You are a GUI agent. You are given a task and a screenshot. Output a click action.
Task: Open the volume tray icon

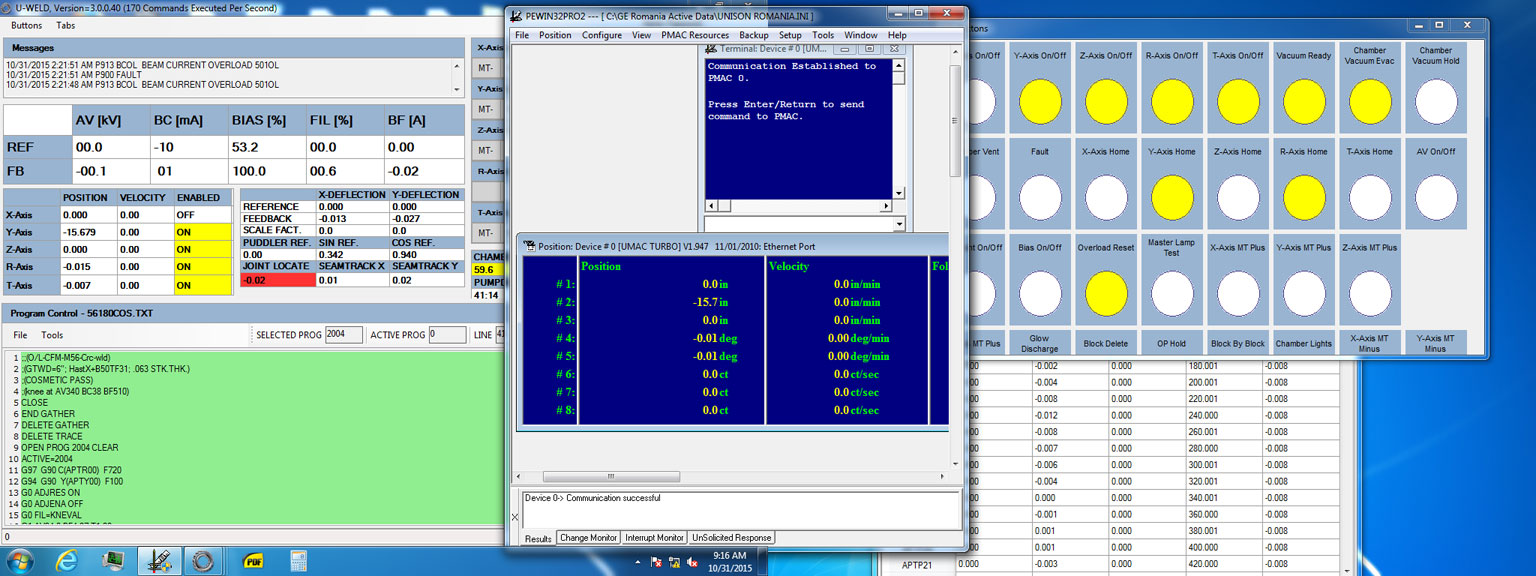[692, 562]
